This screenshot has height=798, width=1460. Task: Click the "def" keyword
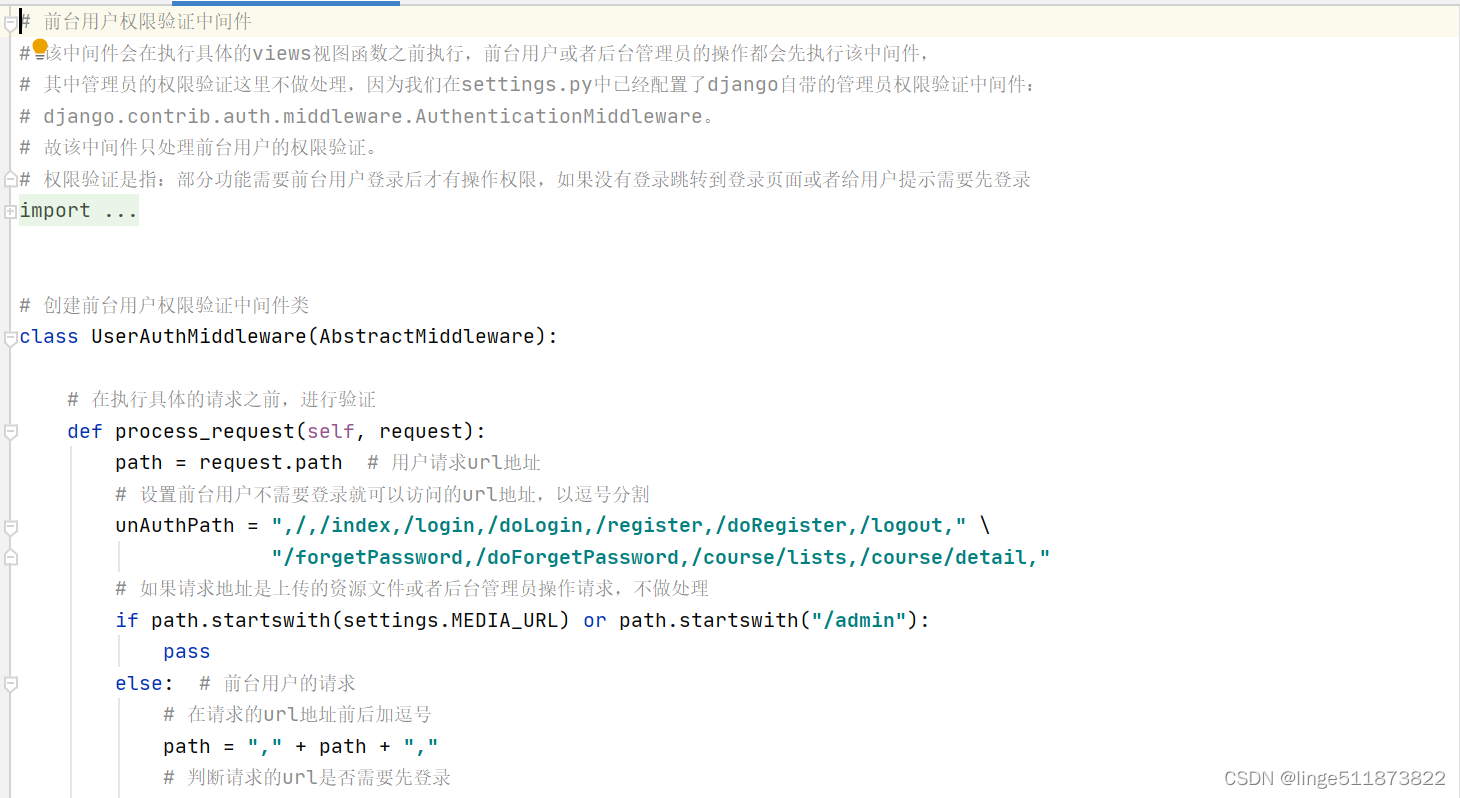point(85,432)
